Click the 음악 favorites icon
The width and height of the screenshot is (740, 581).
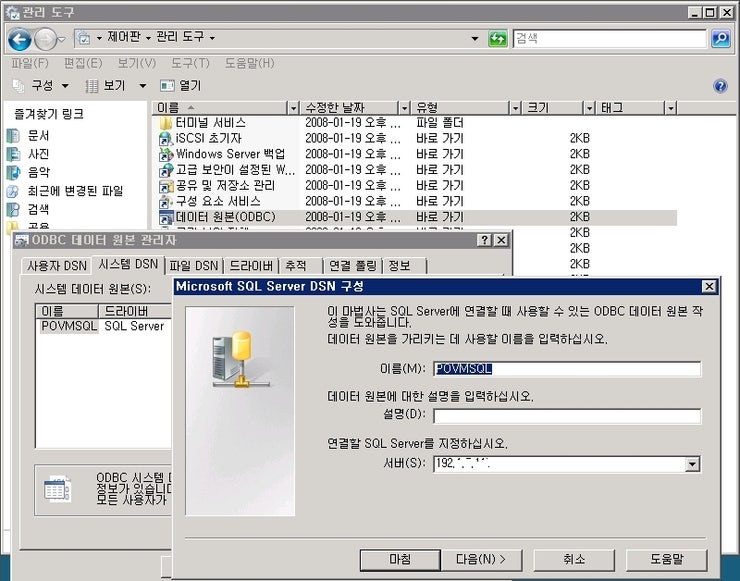[x=13, y=173]
